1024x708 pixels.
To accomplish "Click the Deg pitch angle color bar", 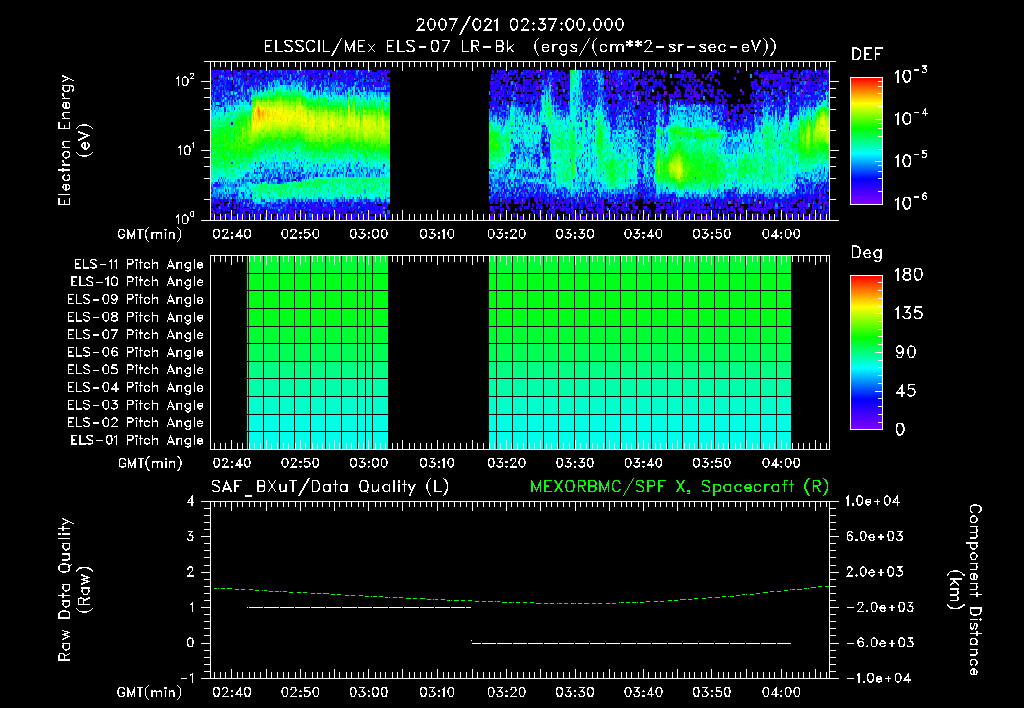I will pos(867,352).
